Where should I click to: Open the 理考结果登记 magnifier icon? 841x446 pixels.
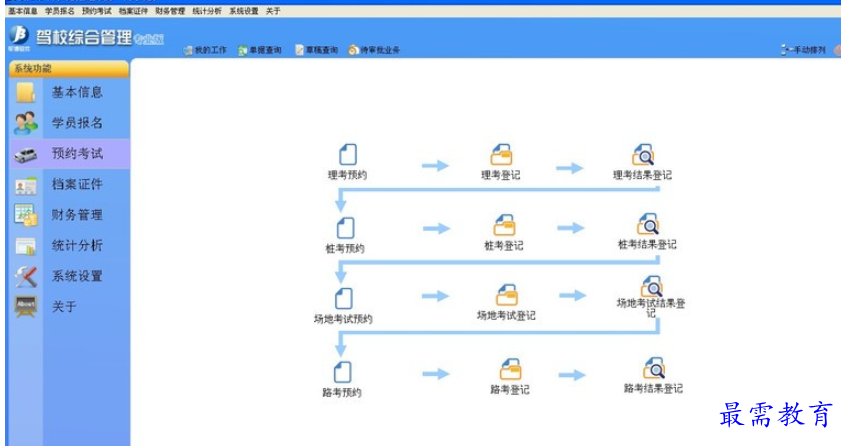[643, 154]
